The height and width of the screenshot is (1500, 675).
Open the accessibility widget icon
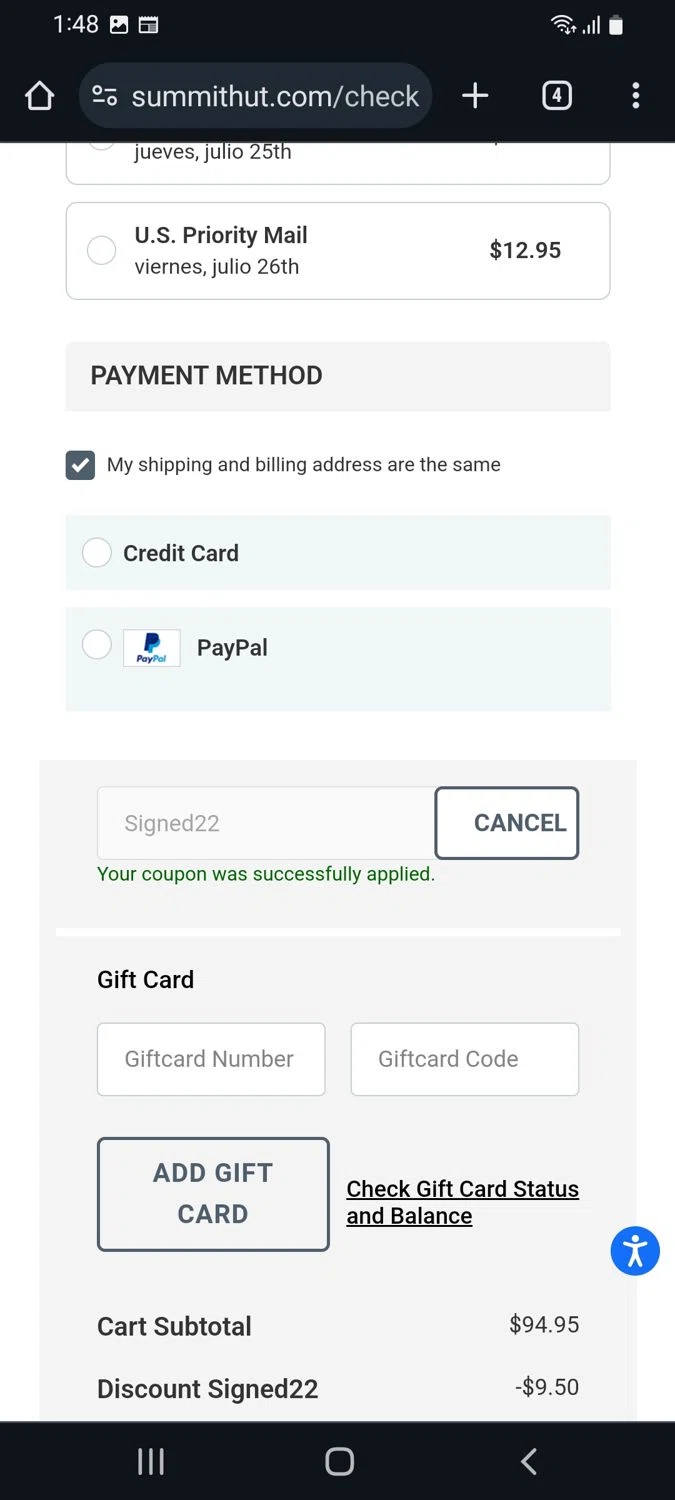635,1251
